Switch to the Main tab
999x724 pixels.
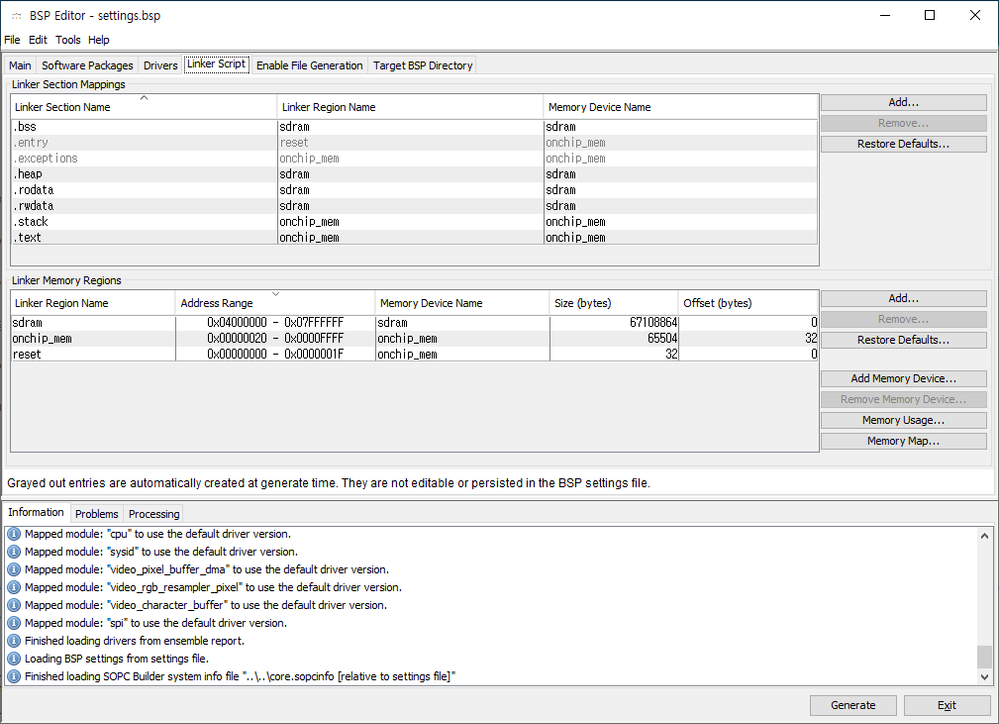20,65
